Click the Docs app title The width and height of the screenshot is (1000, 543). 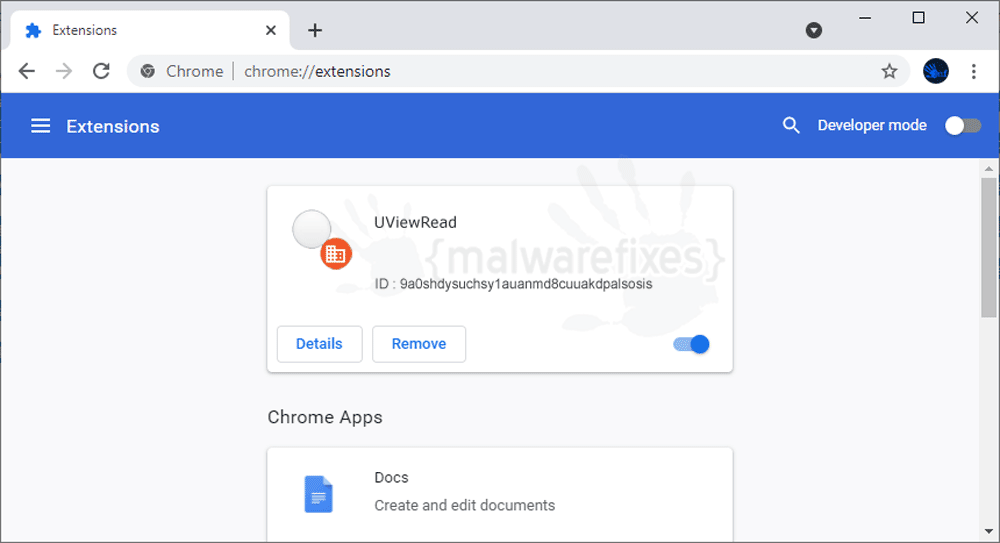click(x=391, y=477)
